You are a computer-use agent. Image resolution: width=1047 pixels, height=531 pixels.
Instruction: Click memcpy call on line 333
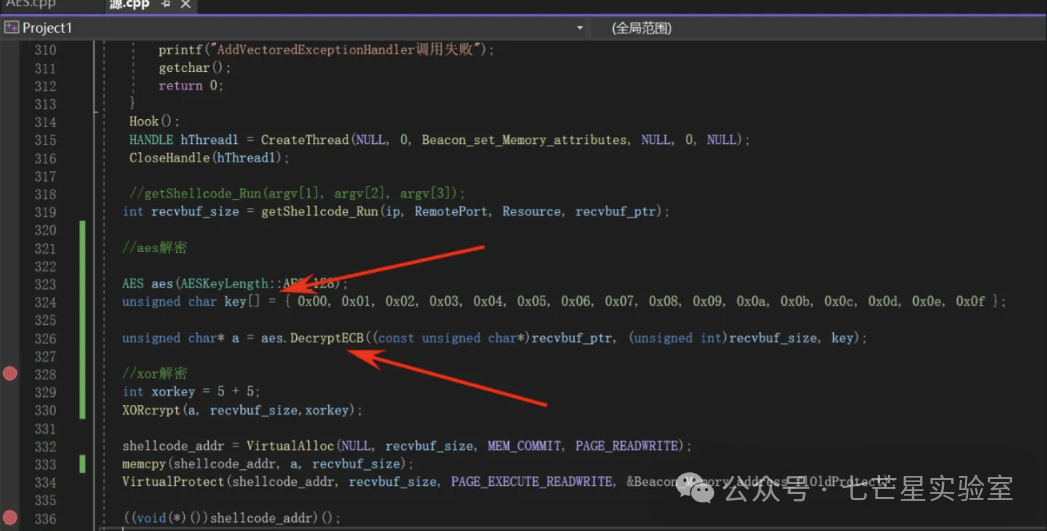click(x=144, y=464)
